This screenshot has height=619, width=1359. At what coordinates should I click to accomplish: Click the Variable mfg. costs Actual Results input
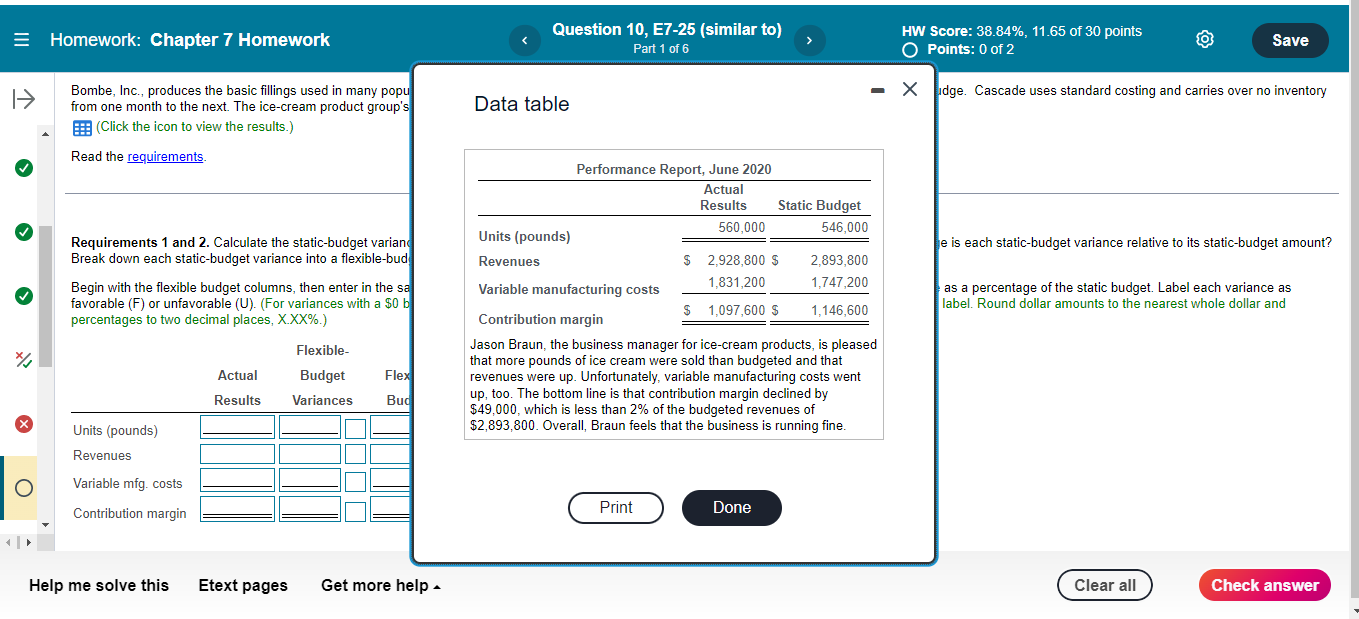(237, 481)
